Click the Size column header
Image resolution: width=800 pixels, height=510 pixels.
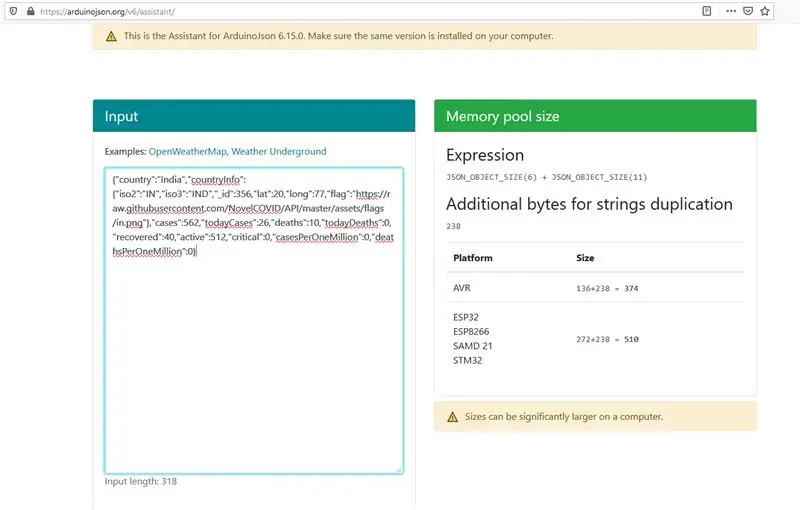point(585,258)
